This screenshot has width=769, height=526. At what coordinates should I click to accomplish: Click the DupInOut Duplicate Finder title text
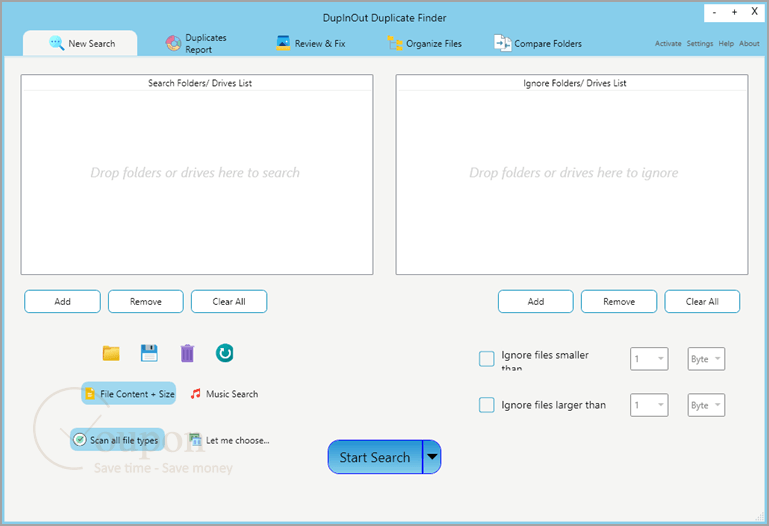coord(384,18)
